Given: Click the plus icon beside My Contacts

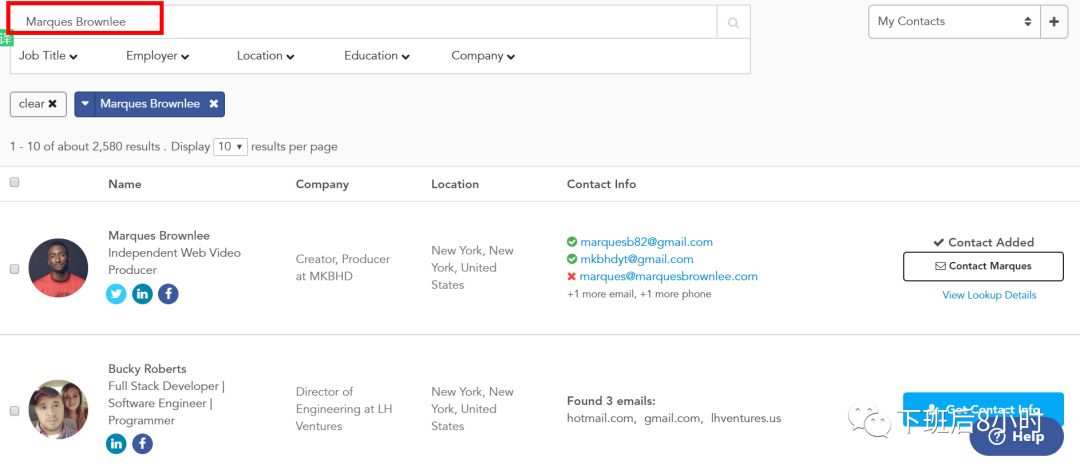Looking at the screenshot, I should 1054,21.
